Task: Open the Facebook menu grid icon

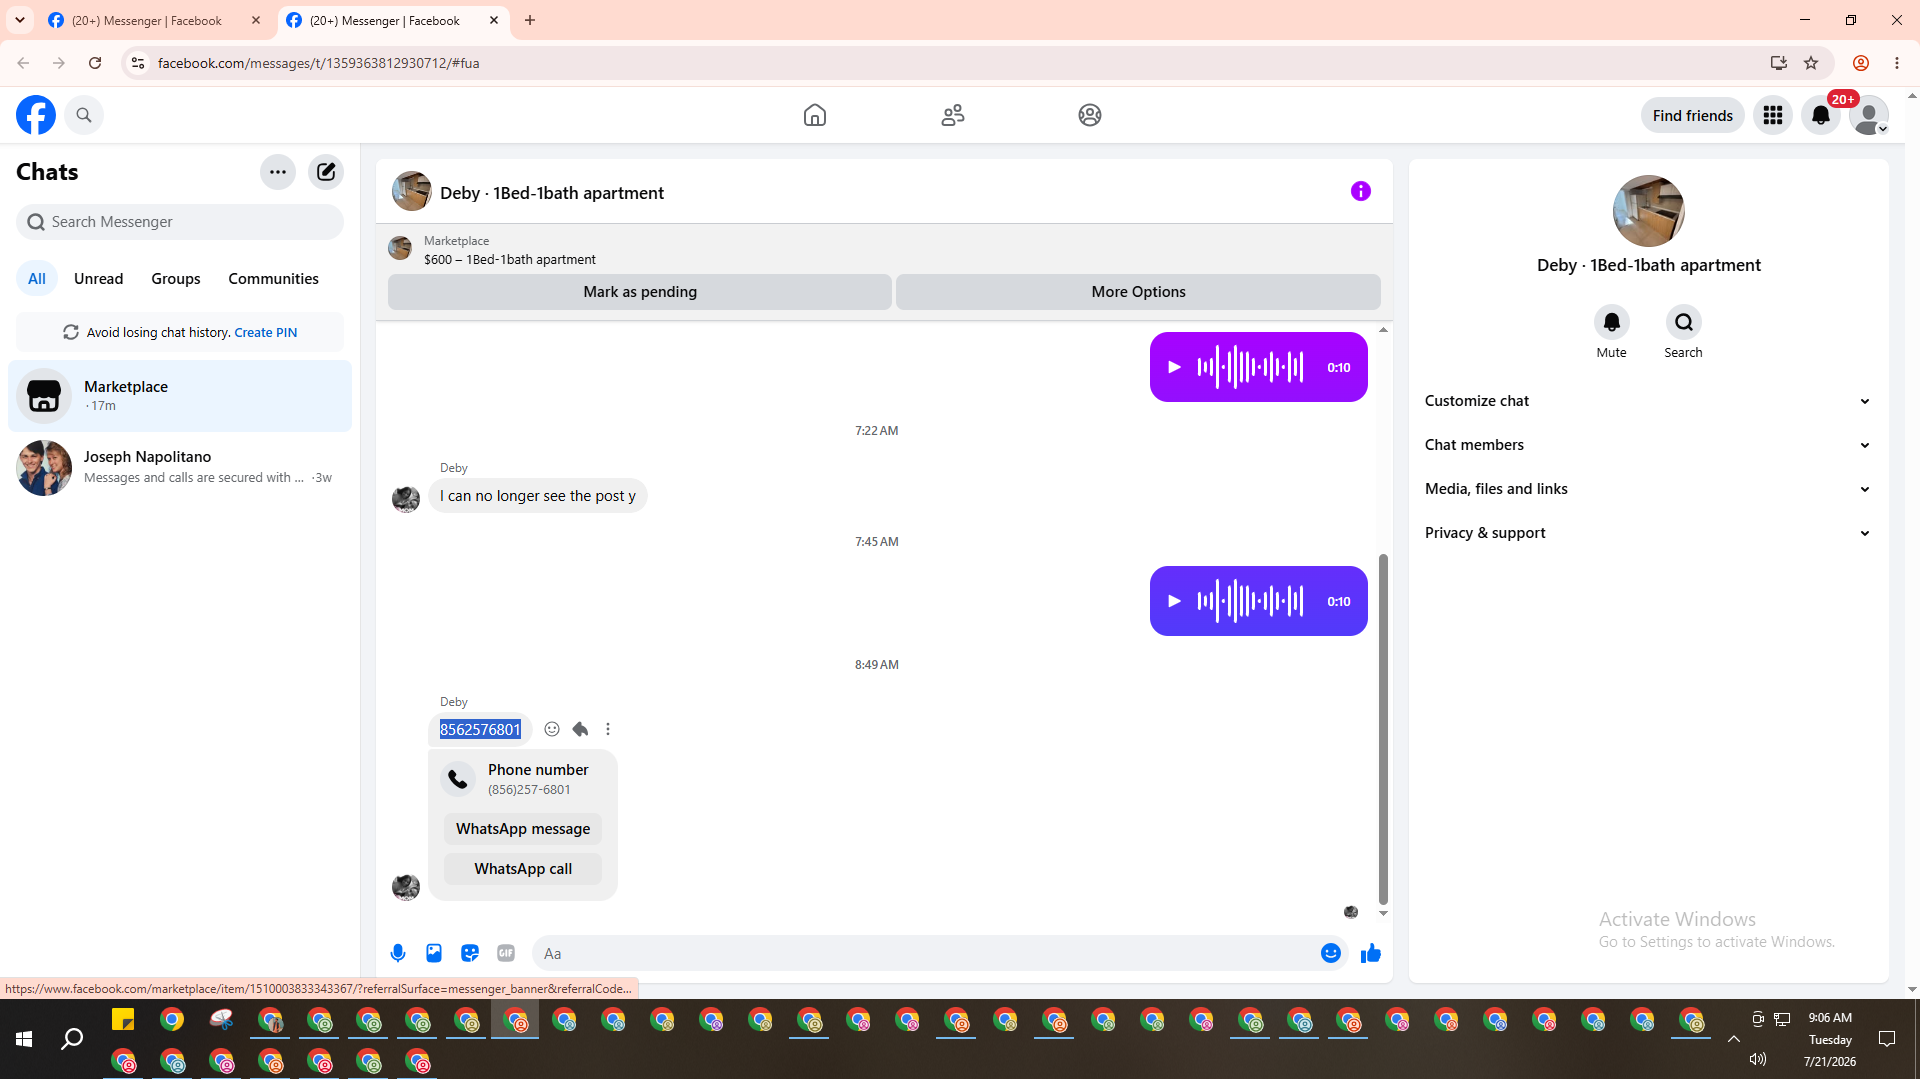Action: pyautogui.click(x=1773, y=115)
